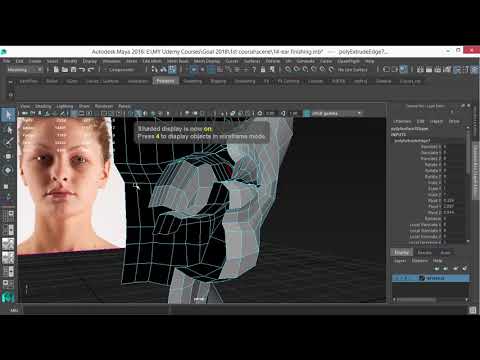Screen dimensions: 480x360
Task: Click the Pivot X value field
Action: tap(454, 201)
